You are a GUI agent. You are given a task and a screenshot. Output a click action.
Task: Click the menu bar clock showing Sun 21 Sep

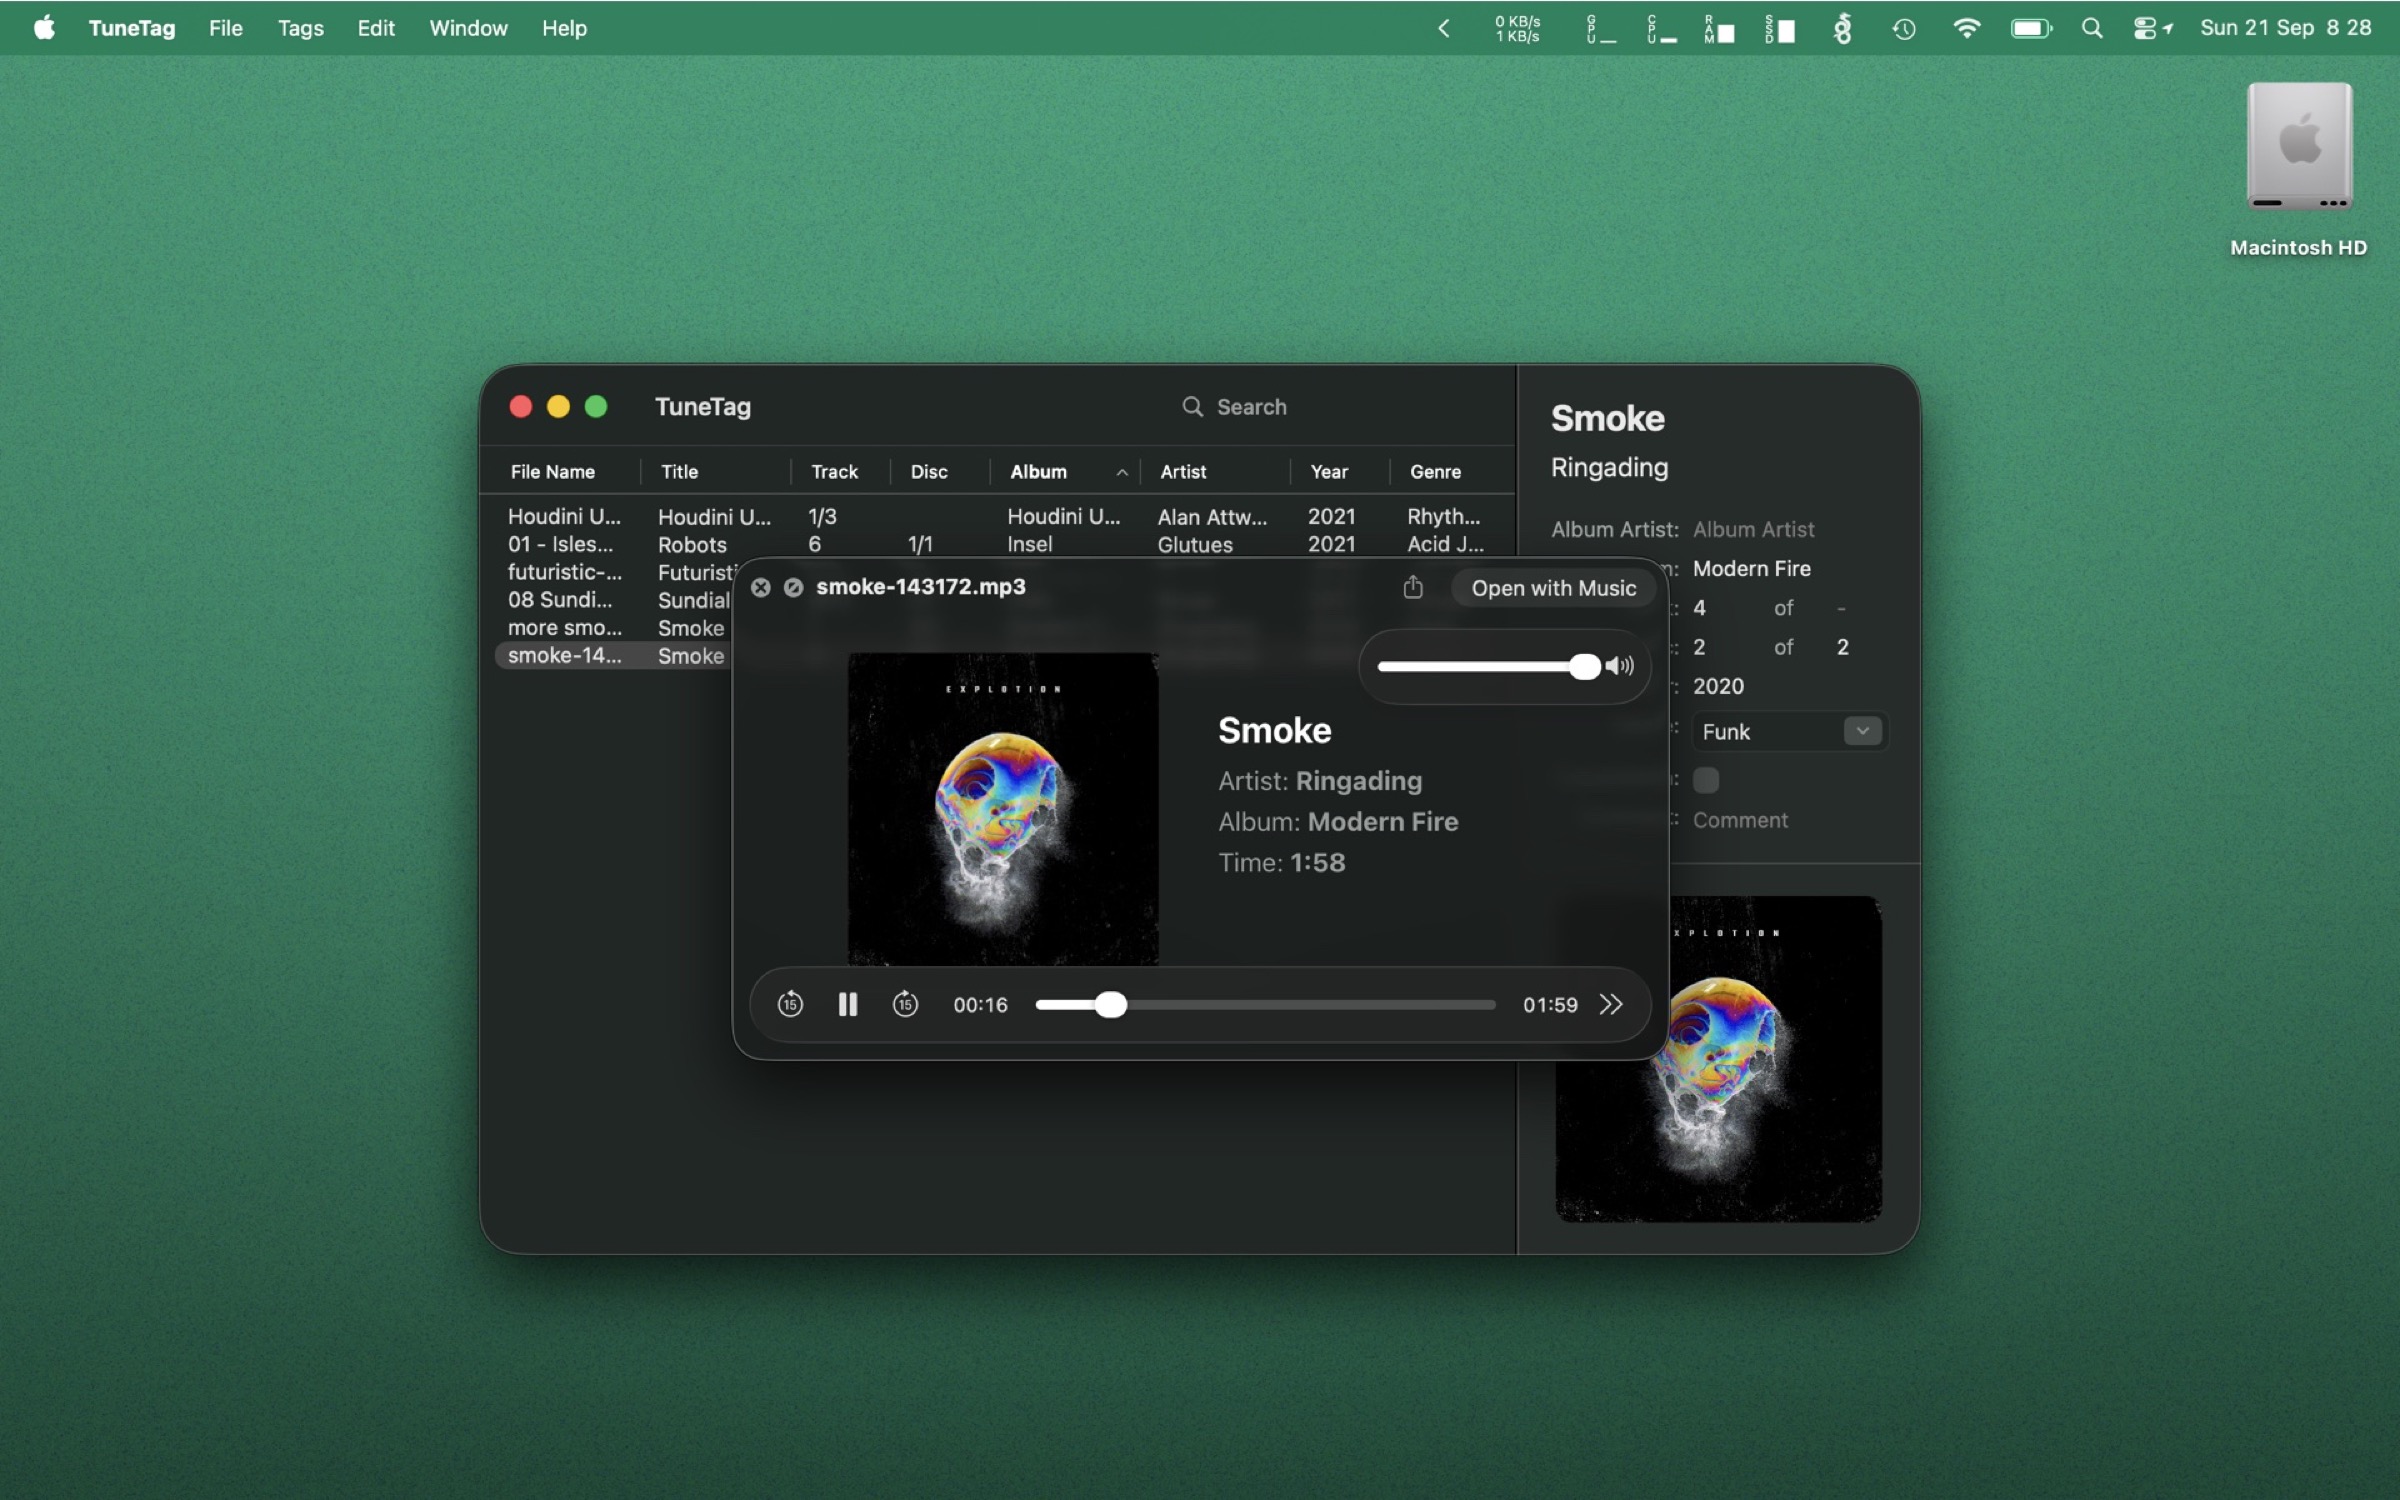pos(2285,28)
